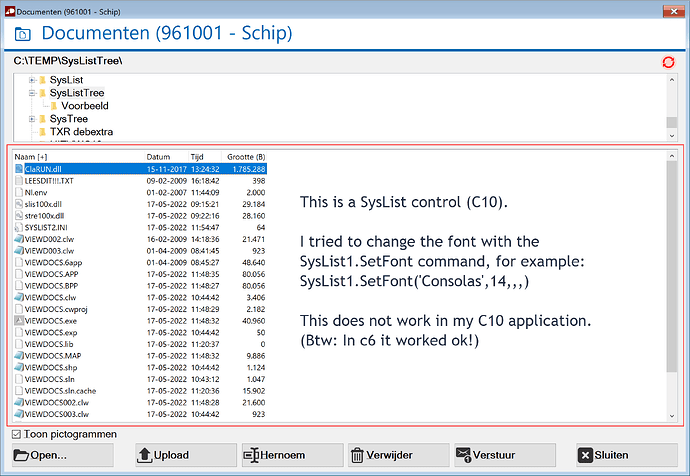Select the file VIEWDOCS.sln.cache

(x=60, y=391)
